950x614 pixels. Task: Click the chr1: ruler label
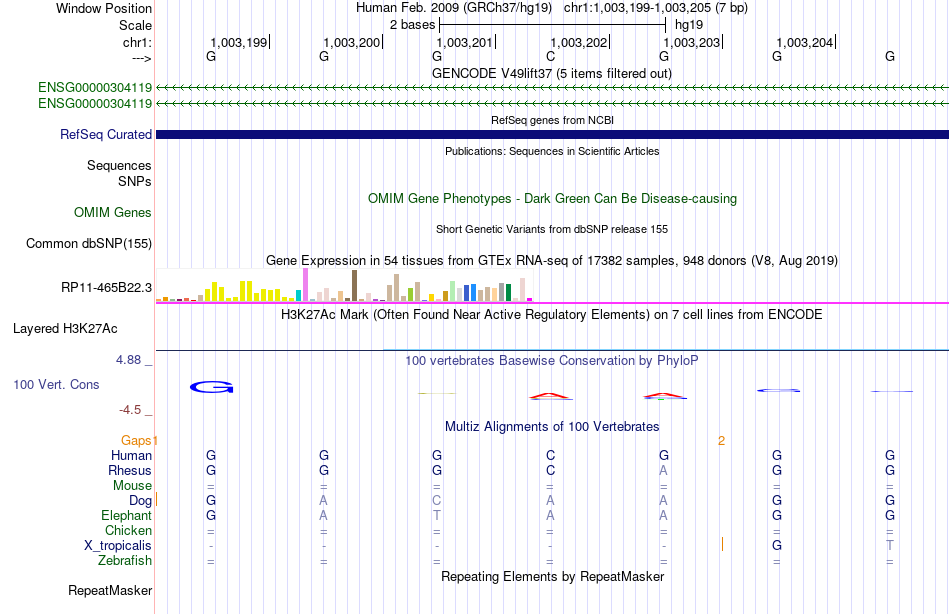[x=137, y=42]
